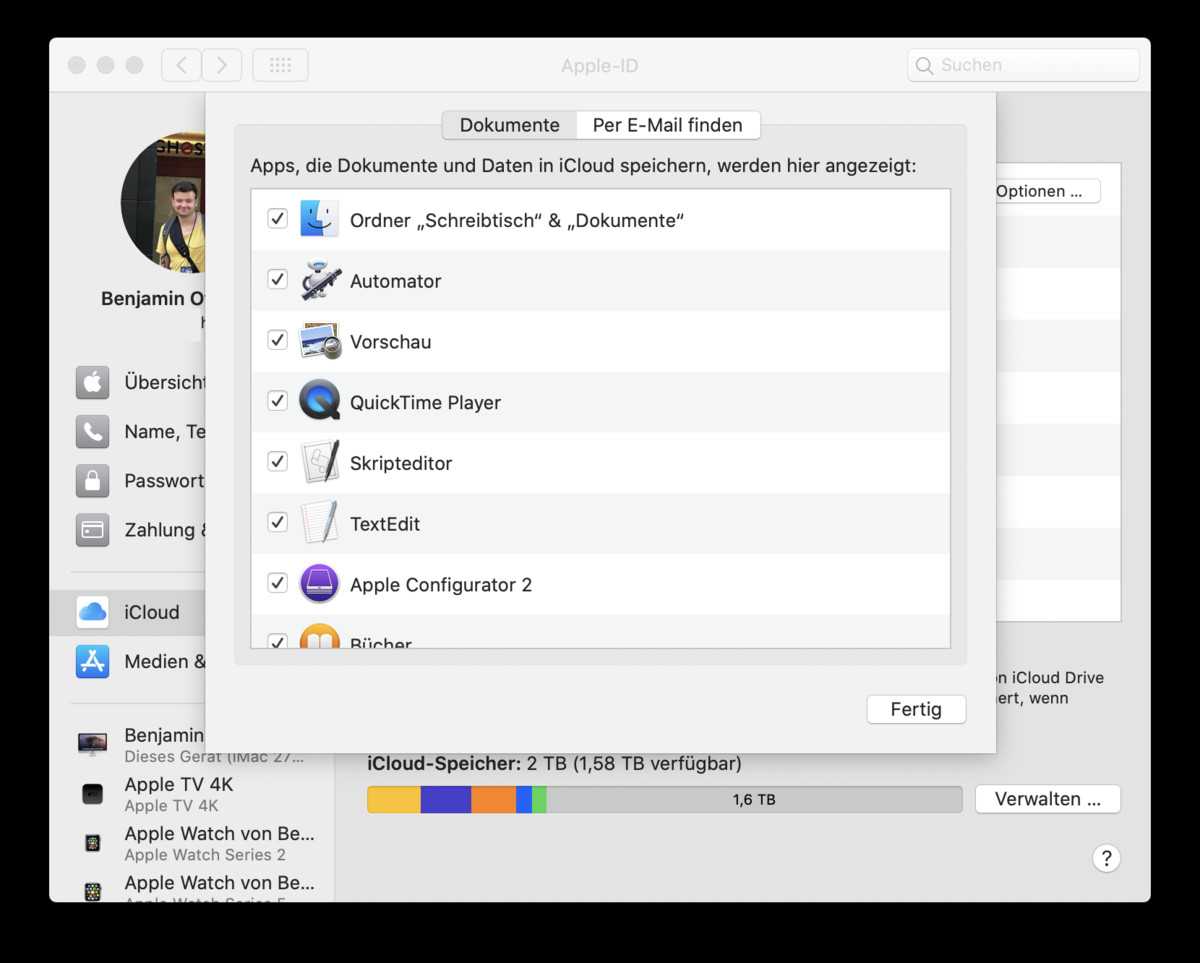Click the profile photo avatar
Image resolution: width=1200 pixels, height=963 pixels.
(163, 202)
